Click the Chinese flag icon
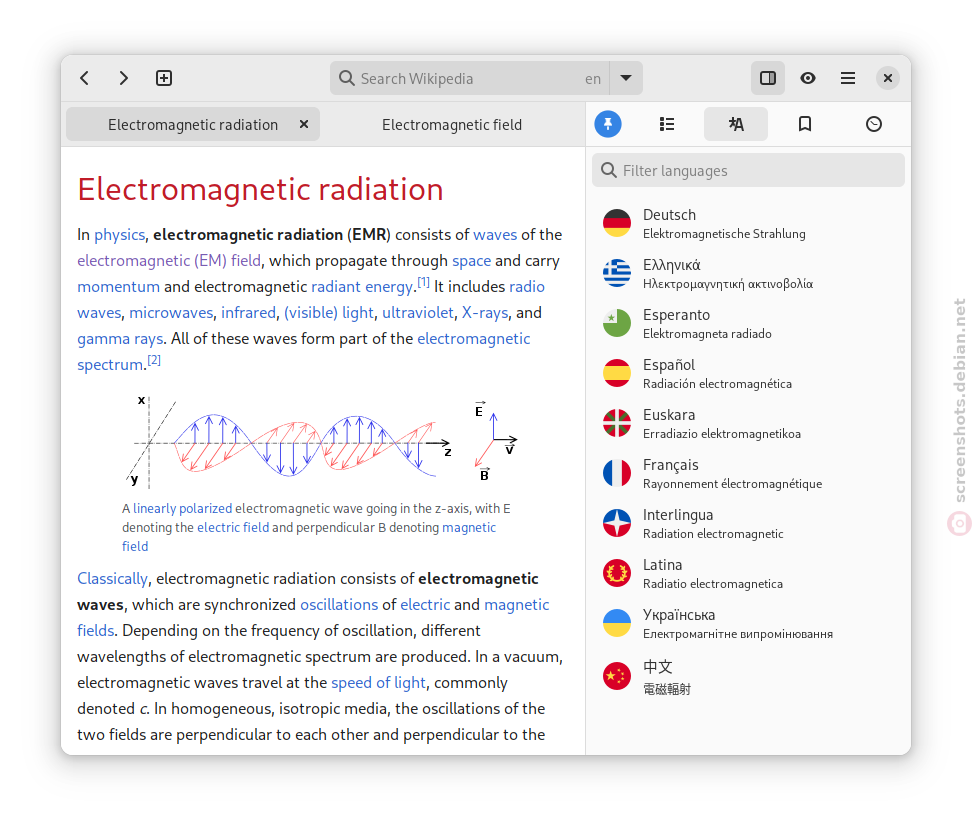Screen dimensions: 972x822 coord(617,676)
